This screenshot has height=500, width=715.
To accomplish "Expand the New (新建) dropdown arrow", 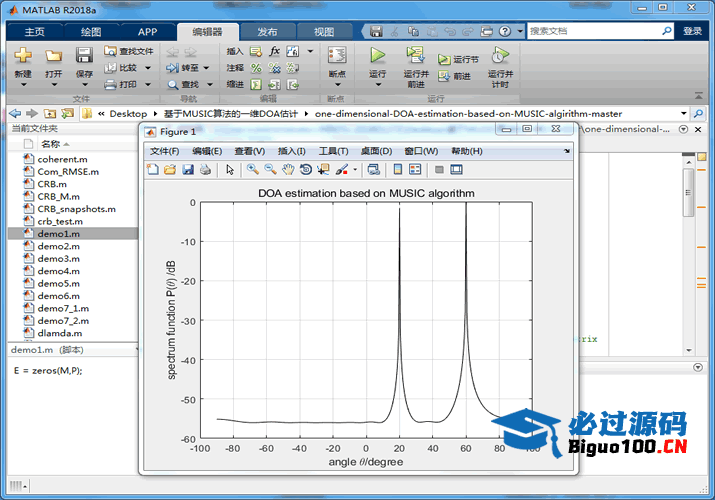I will pyautogui.click(x=22, y=86).
